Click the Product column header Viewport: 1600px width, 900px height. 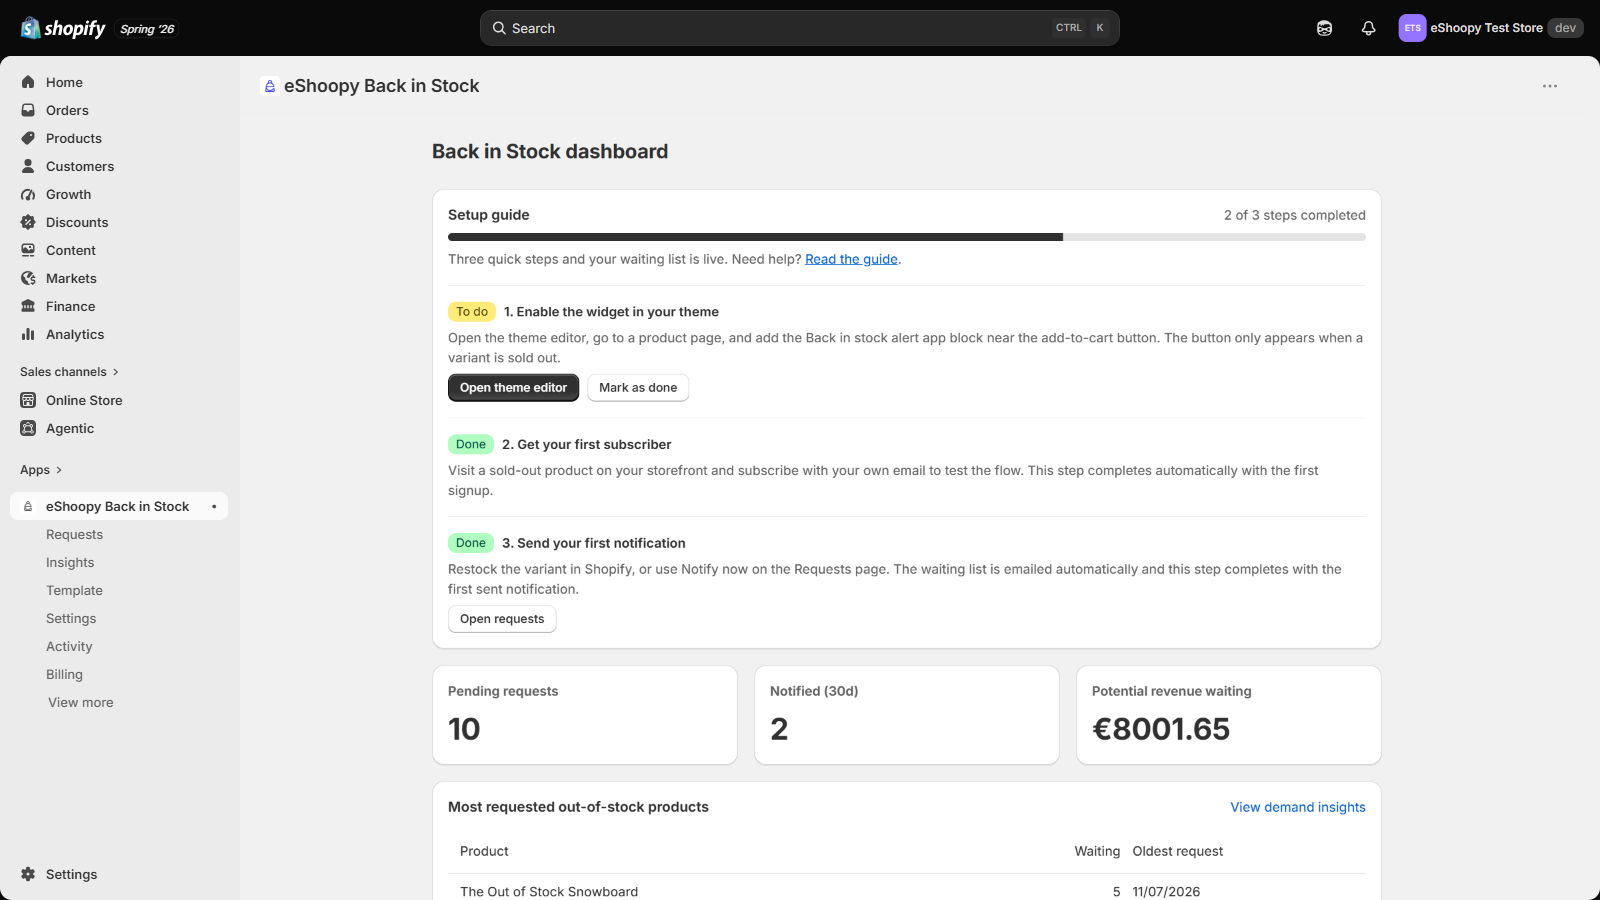[x=484, y=851]
